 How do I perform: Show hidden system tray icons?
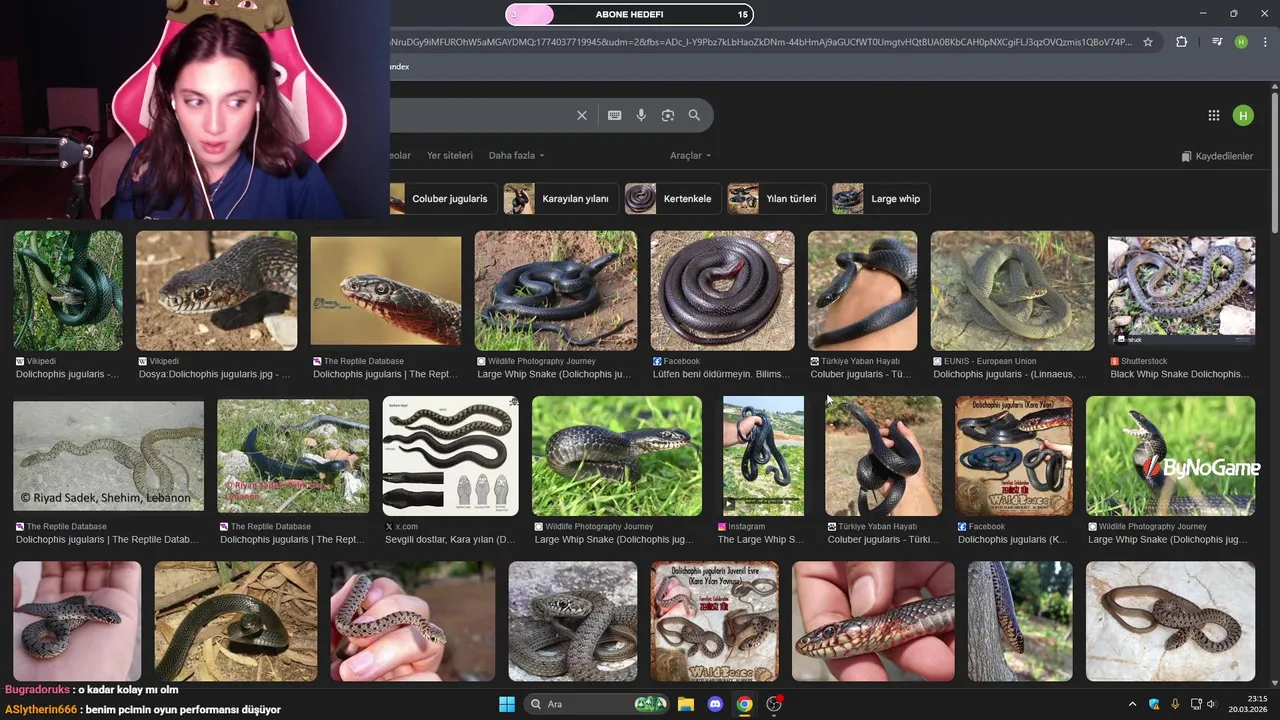pos(1132,704)
